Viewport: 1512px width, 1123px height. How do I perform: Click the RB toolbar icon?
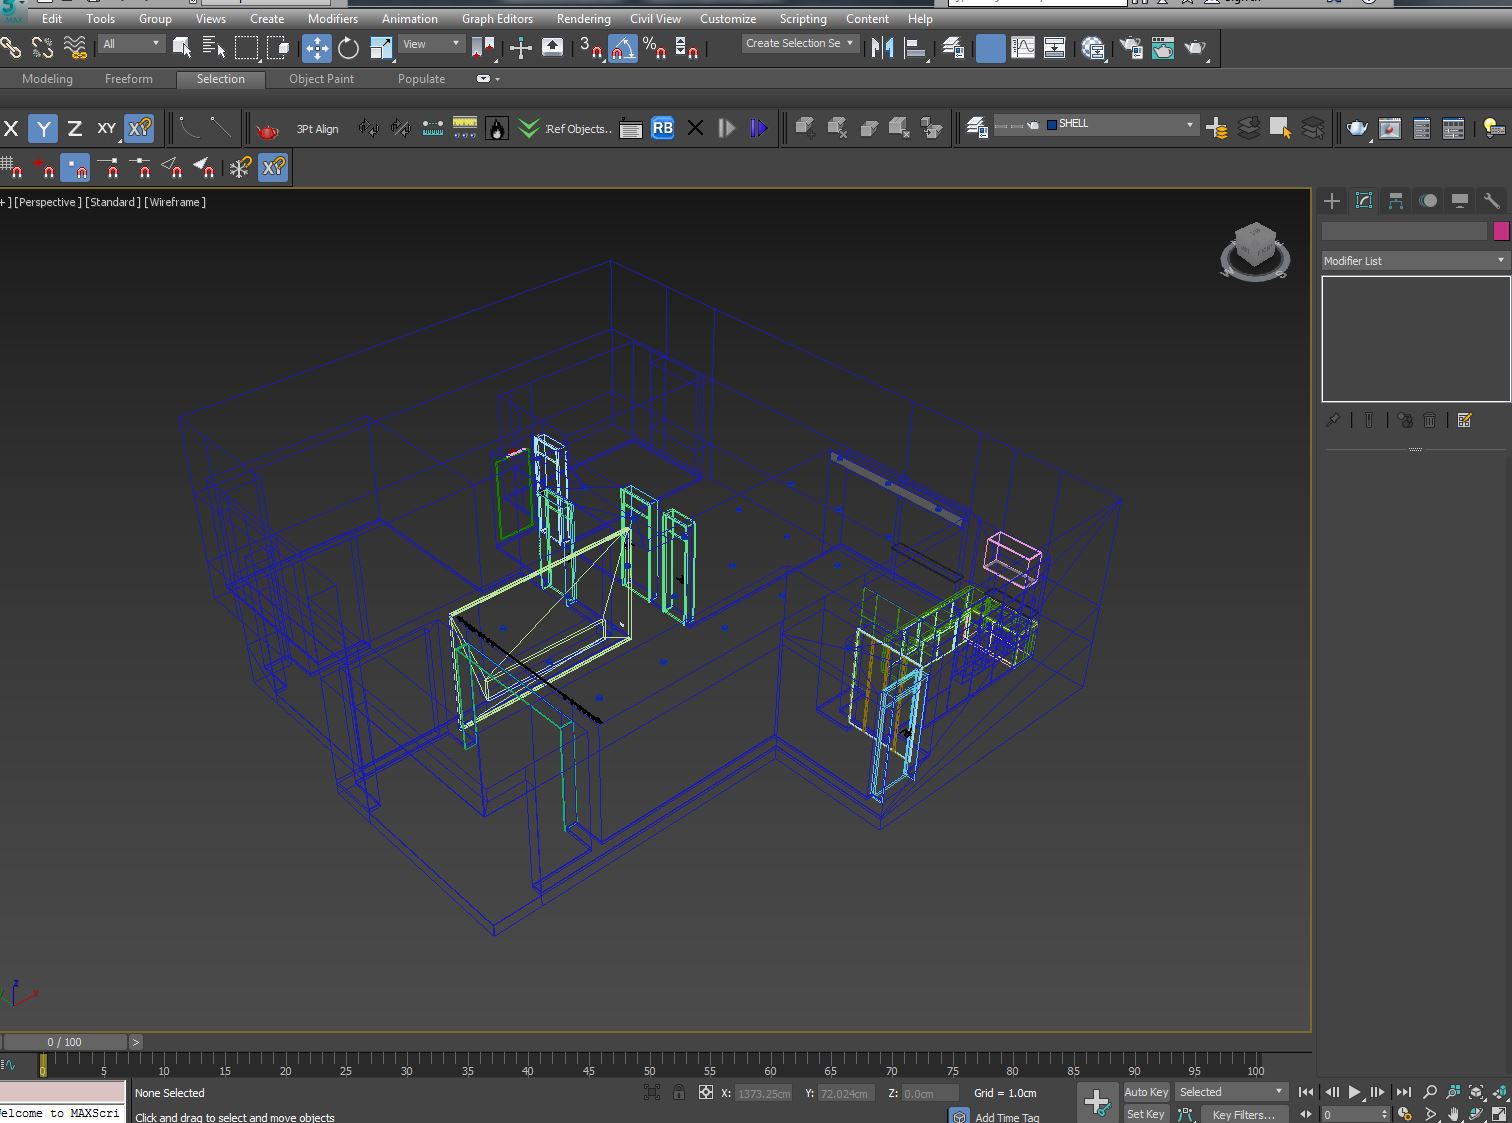662,128
